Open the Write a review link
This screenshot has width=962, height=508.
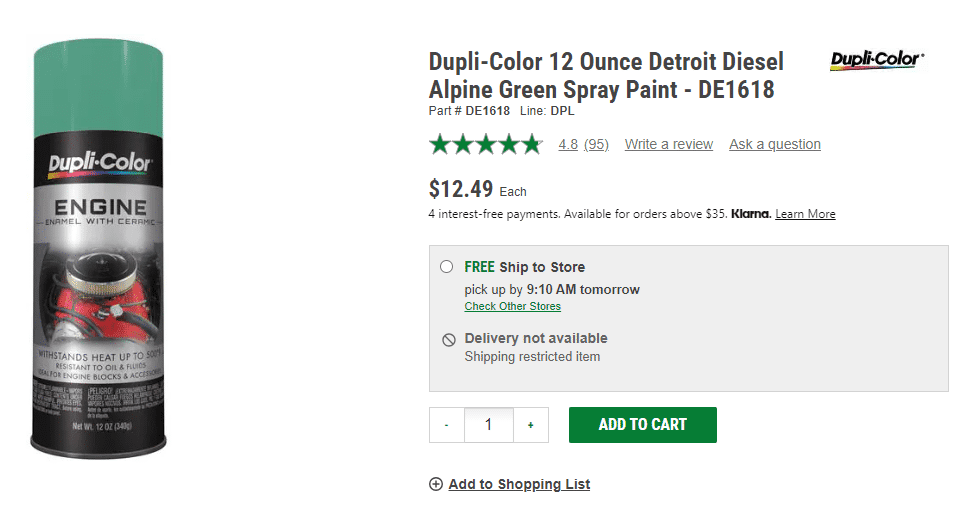[669, 145]
